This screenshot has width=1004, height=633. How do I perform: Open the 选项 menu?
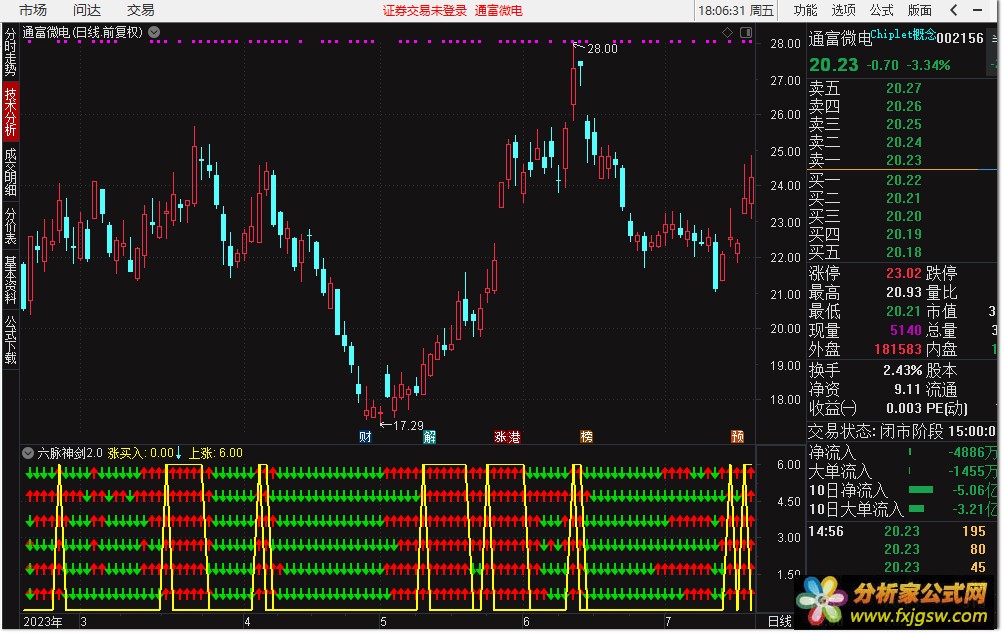tap(843, 10)
